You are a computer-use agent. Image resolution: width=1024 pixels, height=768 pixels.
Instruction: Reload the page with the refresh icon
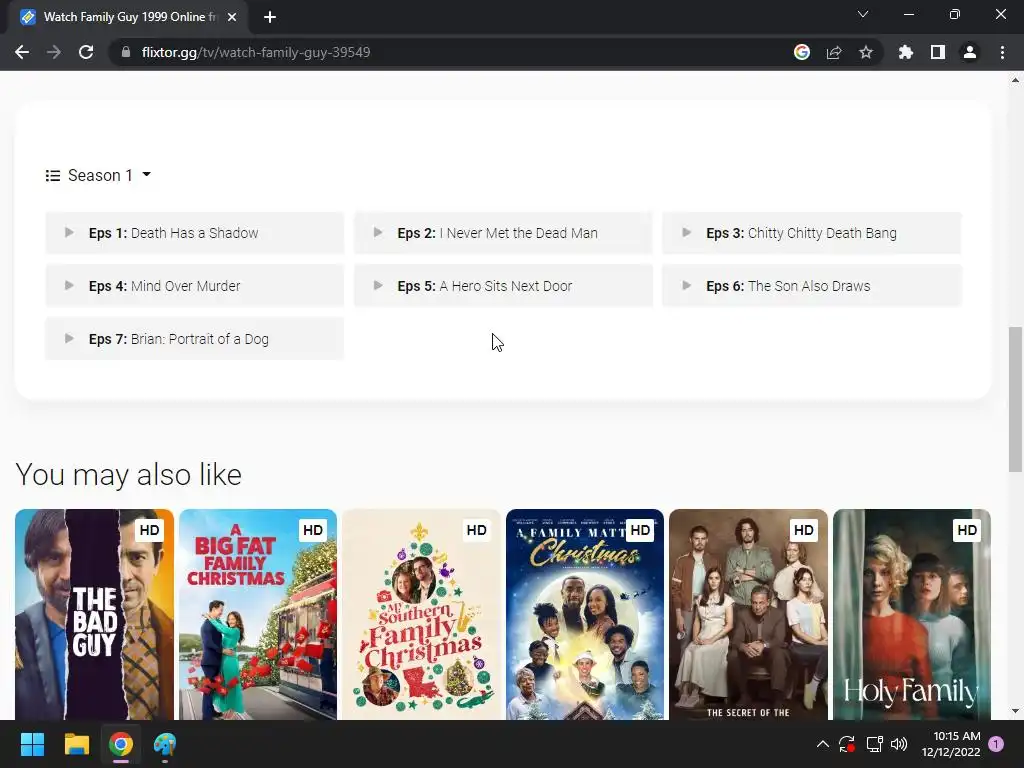point(86,52)
